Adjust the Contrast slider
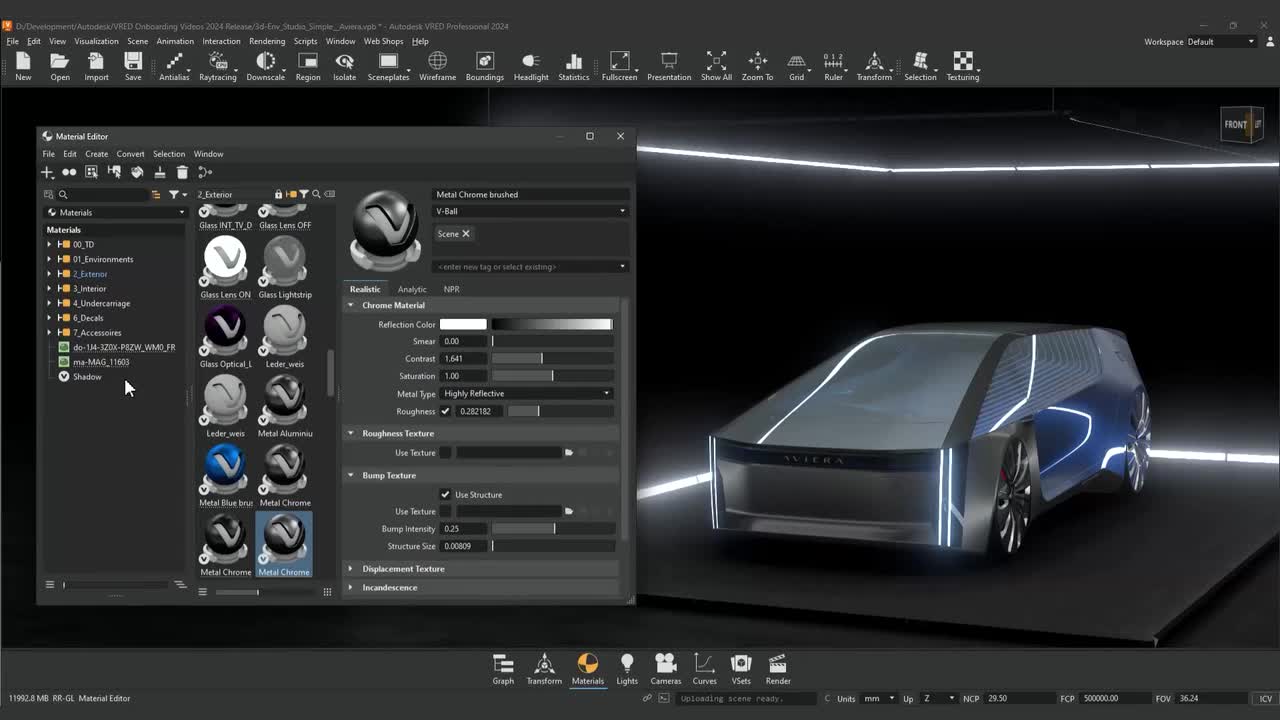This screenshot has width=1280, height=720. coord(551,359)
